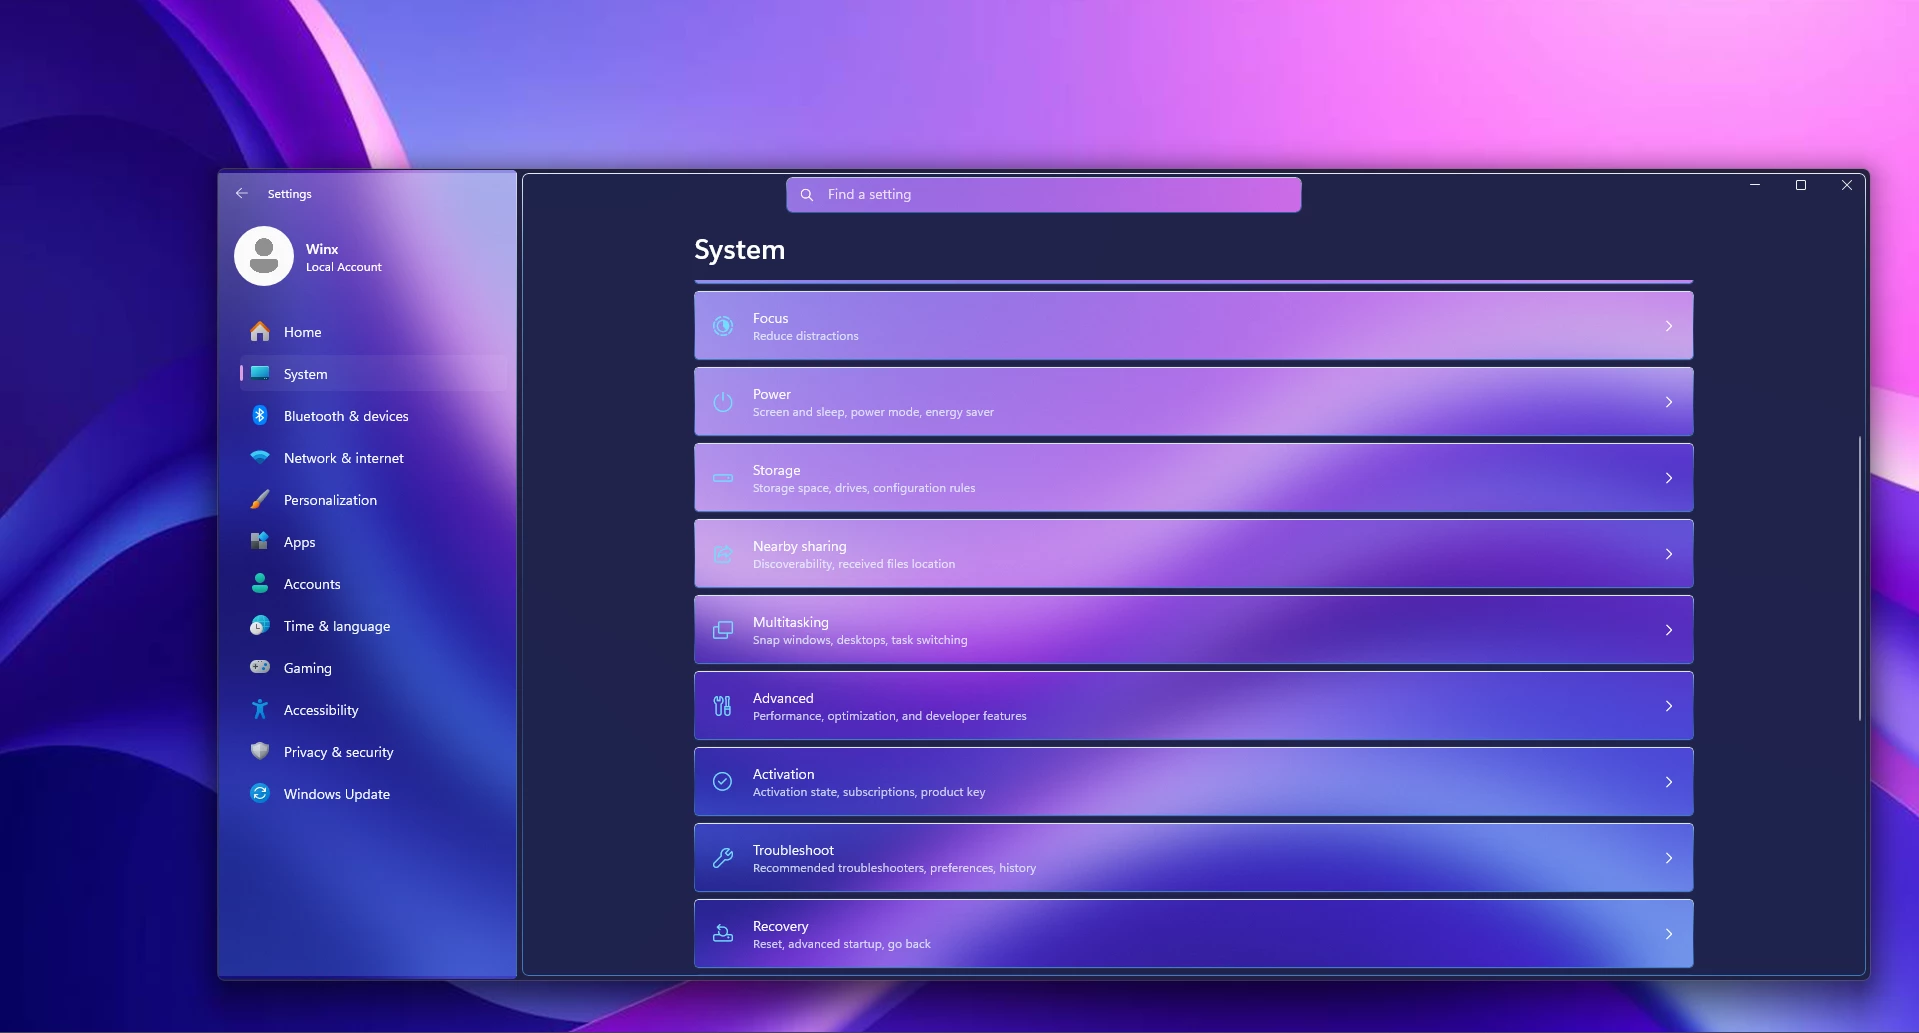This screenshot has width=1919, height=1033.
Task: Click the Privacy & security shield icon
Action: coord(260,751)
